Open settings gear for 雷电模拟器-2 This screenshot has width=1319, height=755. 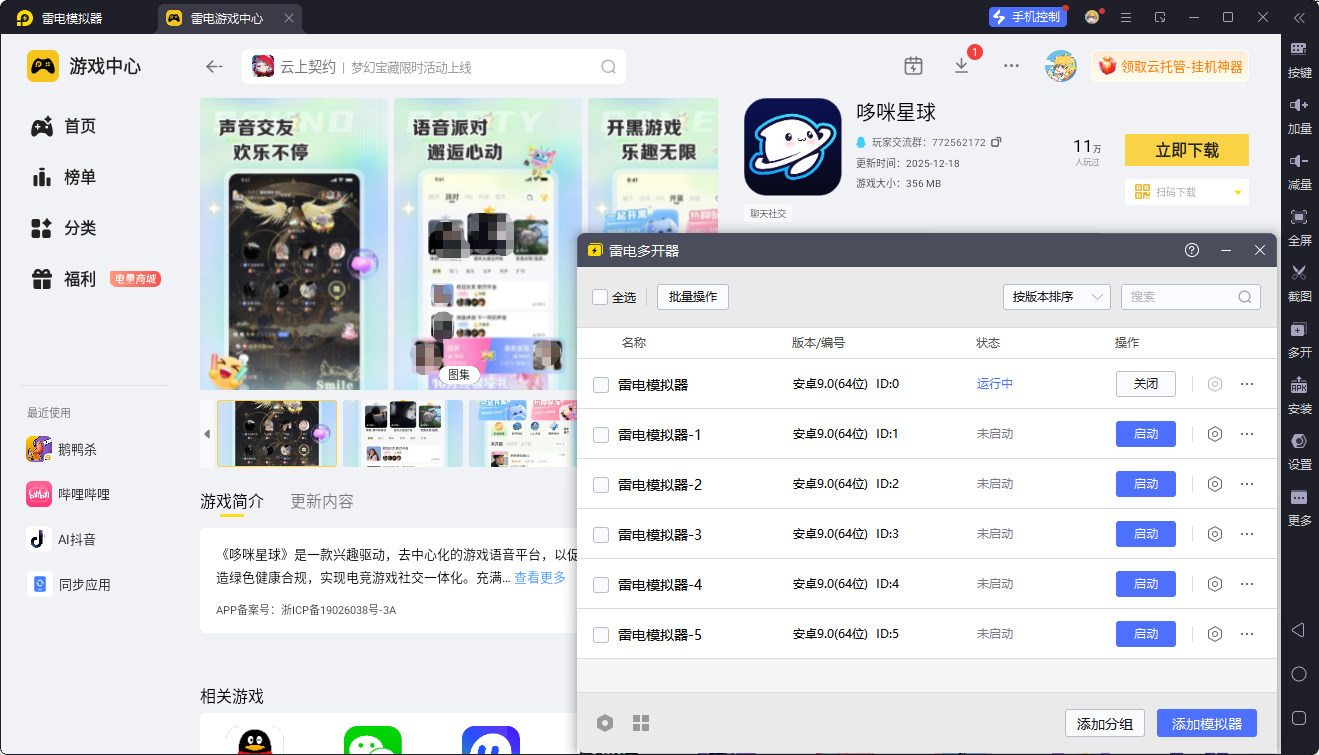1215,484
